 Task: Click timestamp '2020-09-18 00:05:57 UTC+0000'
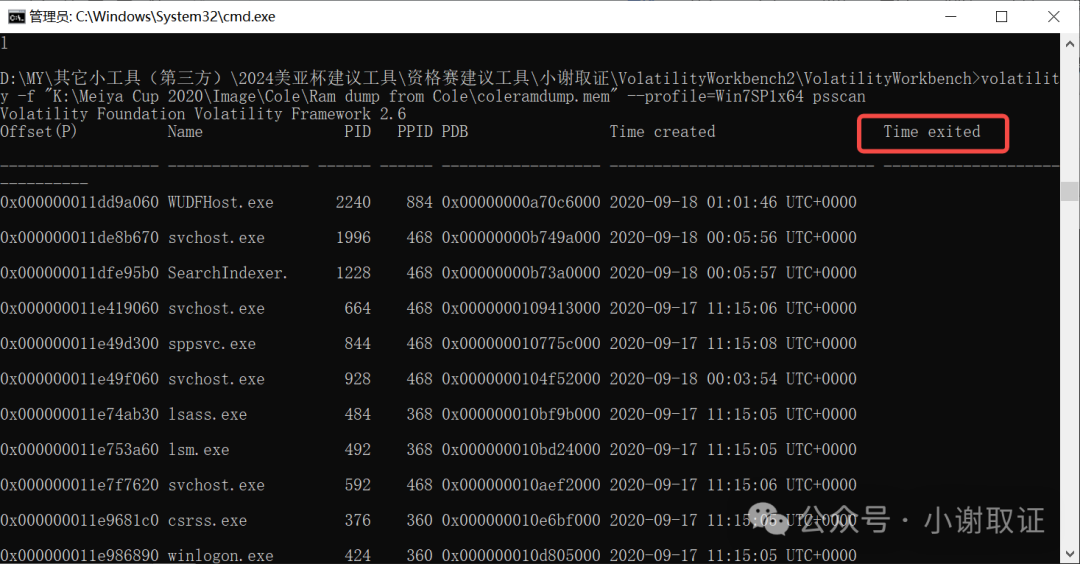733,273
